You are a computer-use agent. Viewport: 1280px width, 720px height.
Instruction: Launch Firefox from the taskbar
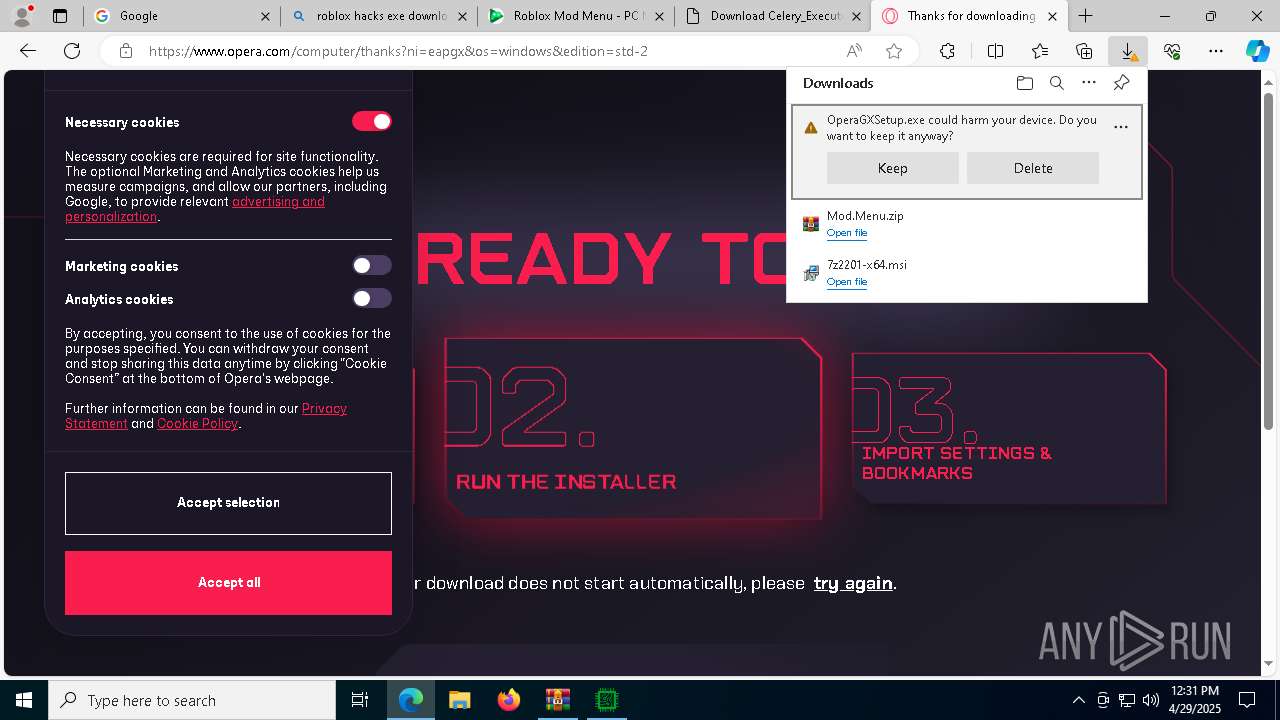point(508,700)
